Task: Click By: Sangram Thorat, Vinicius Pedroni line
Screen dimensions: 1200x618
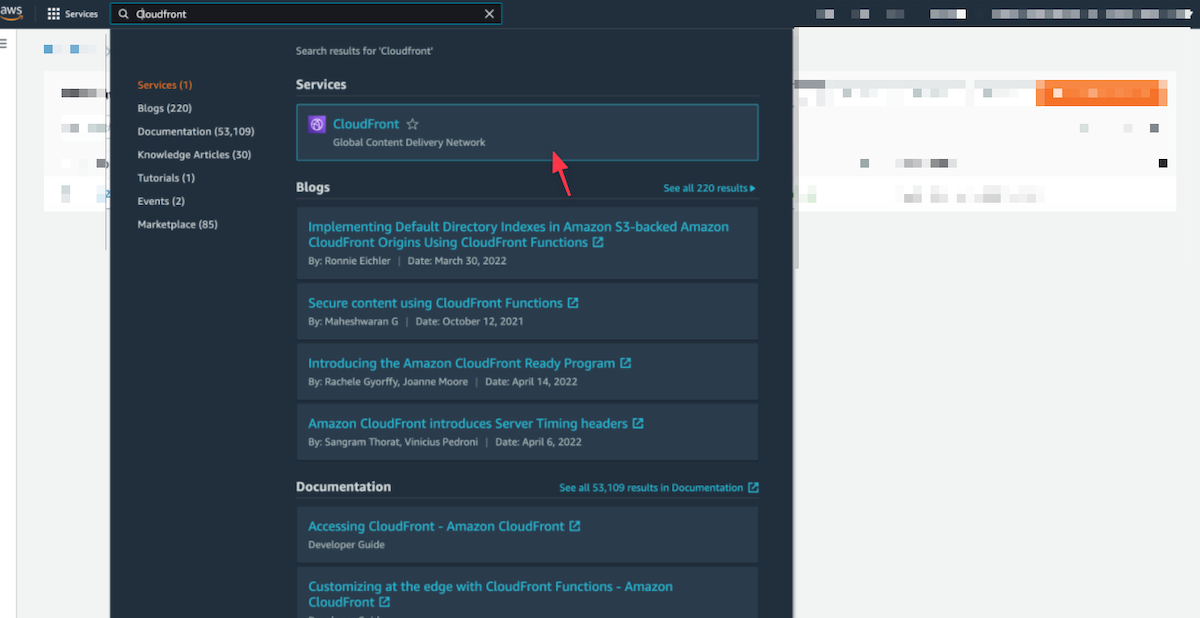Action: point(392,441)
